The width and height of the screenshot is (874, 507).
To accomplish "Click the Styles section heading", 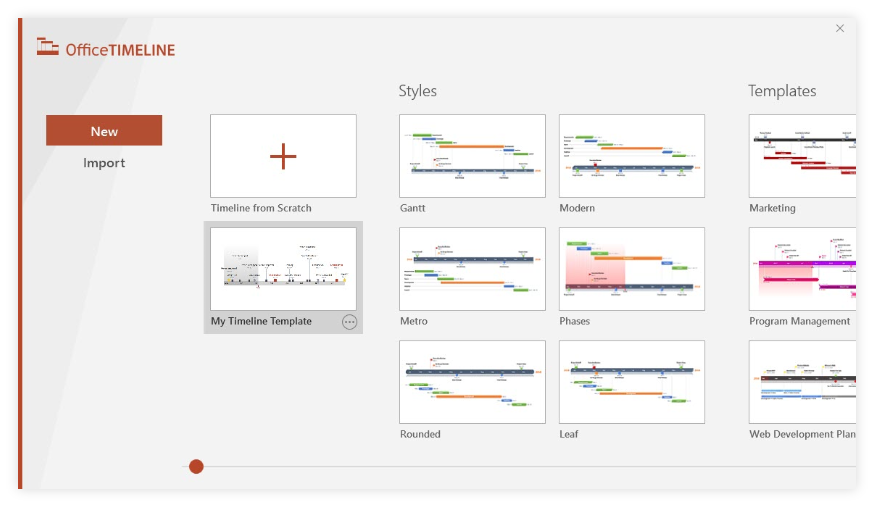I will click(x=417, y=91).
